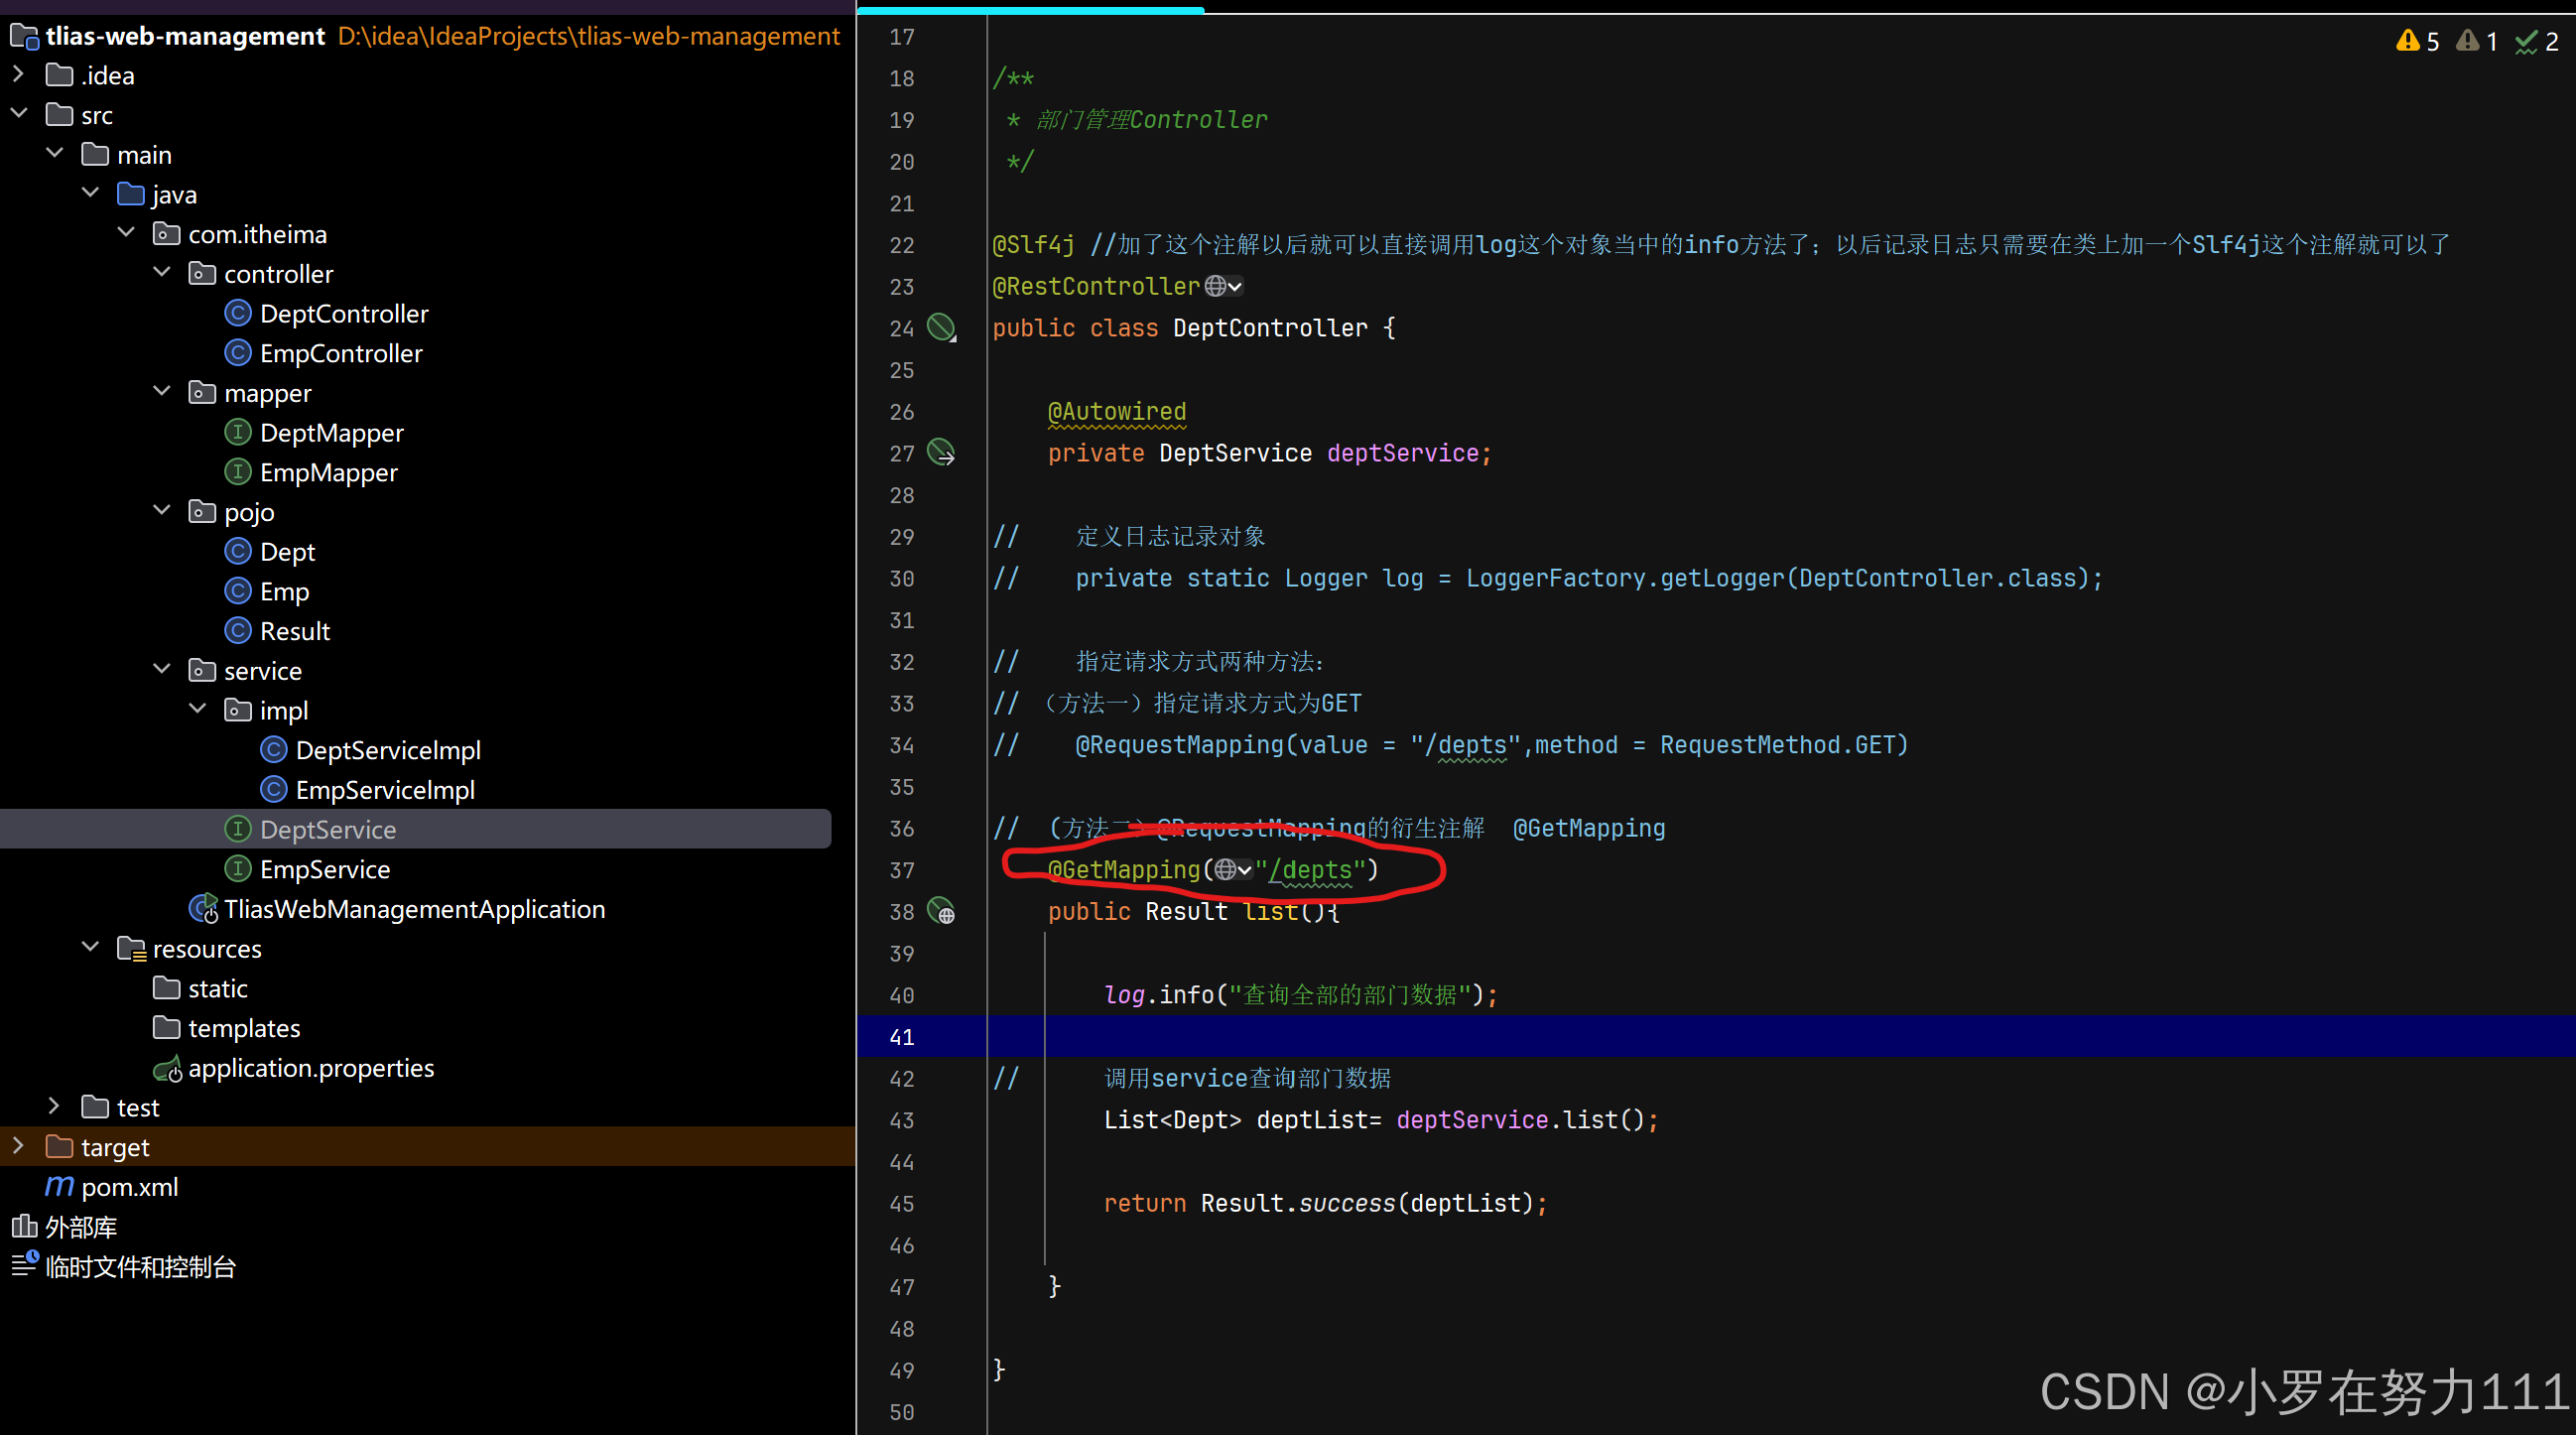Expand the test folder
Screen dimensions: 2576x1435
coord(54,1106)
